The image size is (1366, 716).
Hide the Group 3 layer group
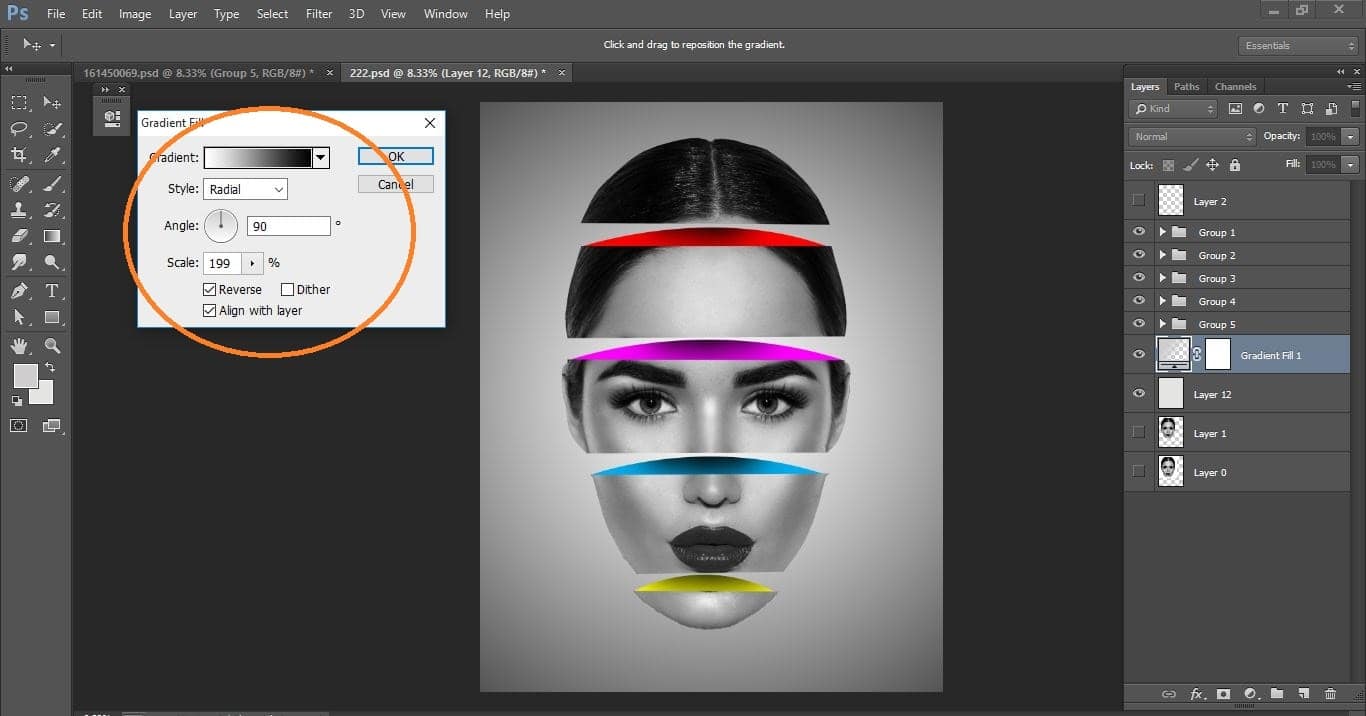click(1138, 277)
